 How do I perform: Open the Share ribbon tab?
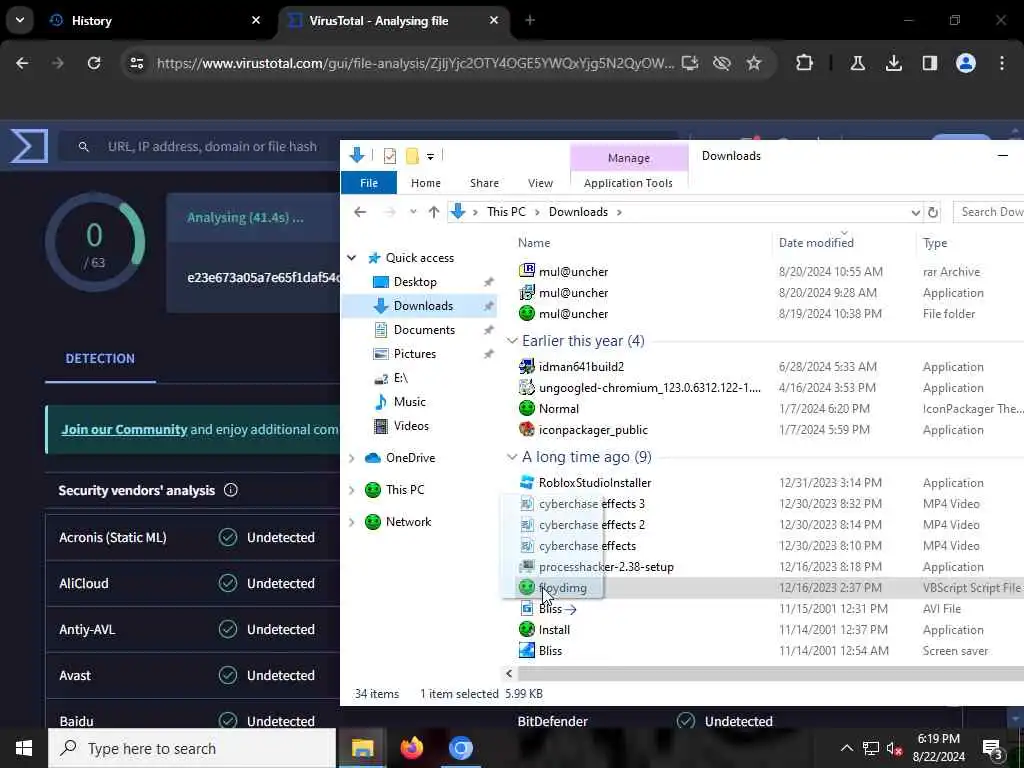485,183
